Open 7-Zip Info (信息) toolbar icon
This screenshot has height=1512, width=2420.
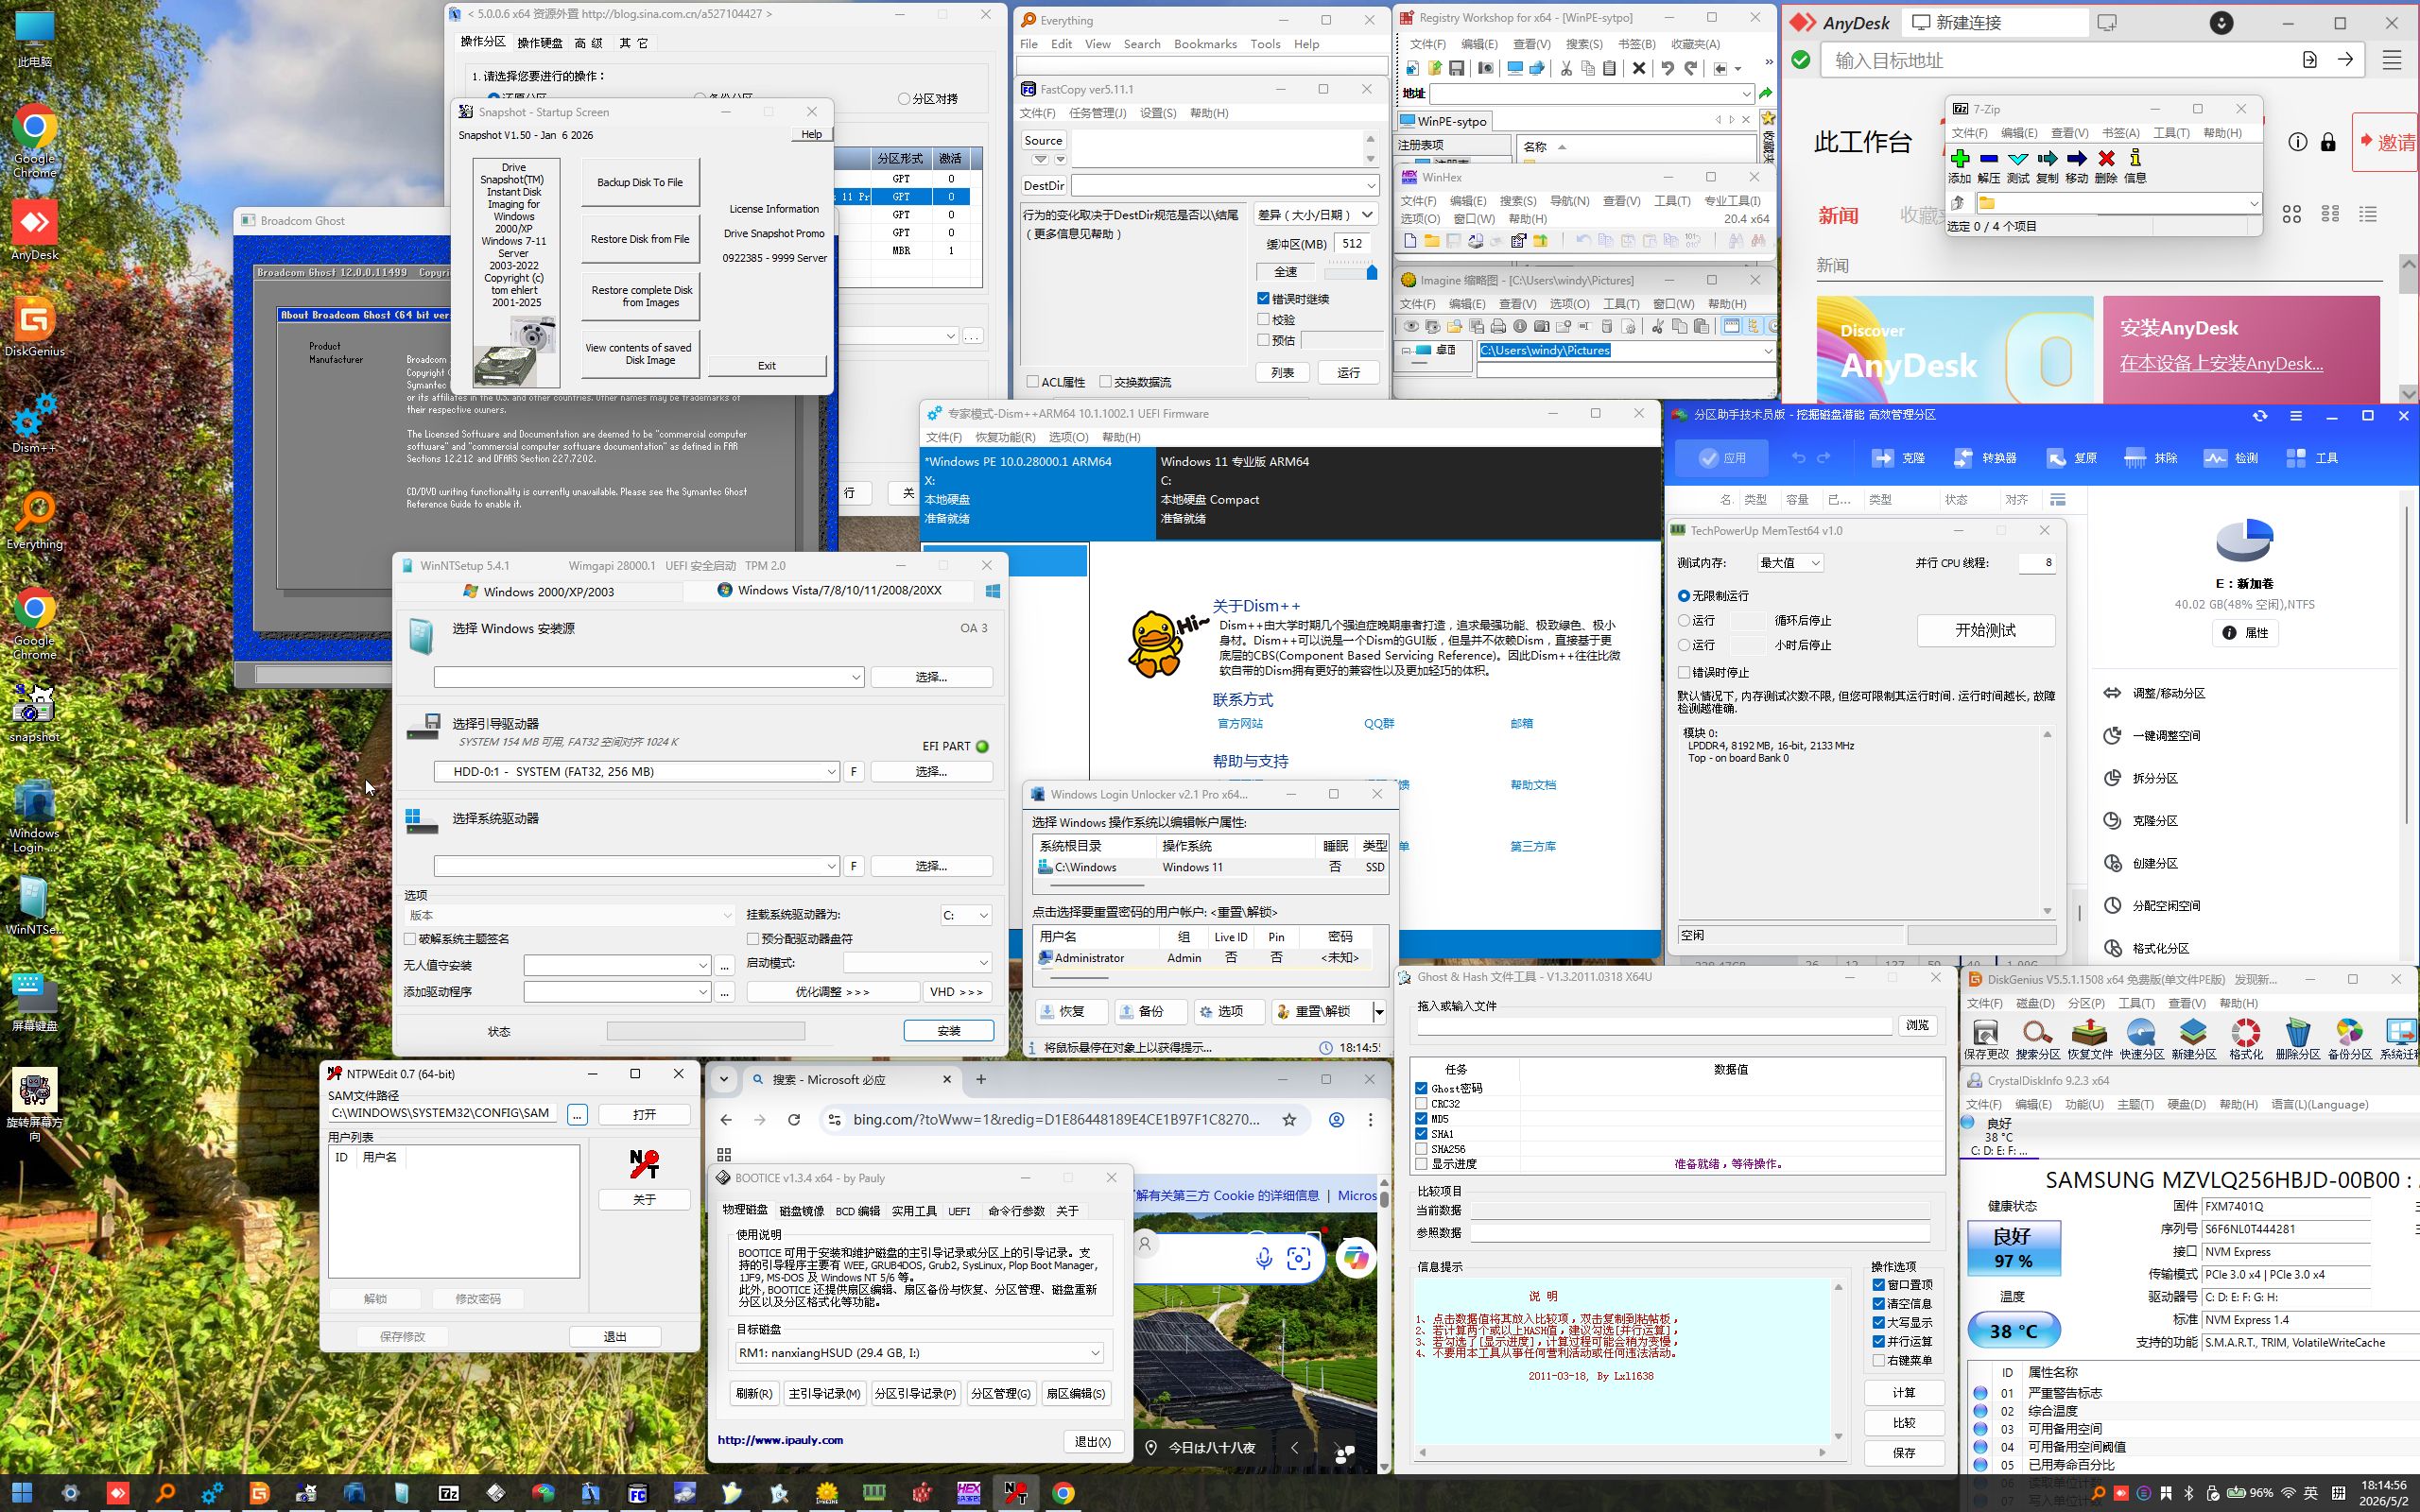[2135, 158]
